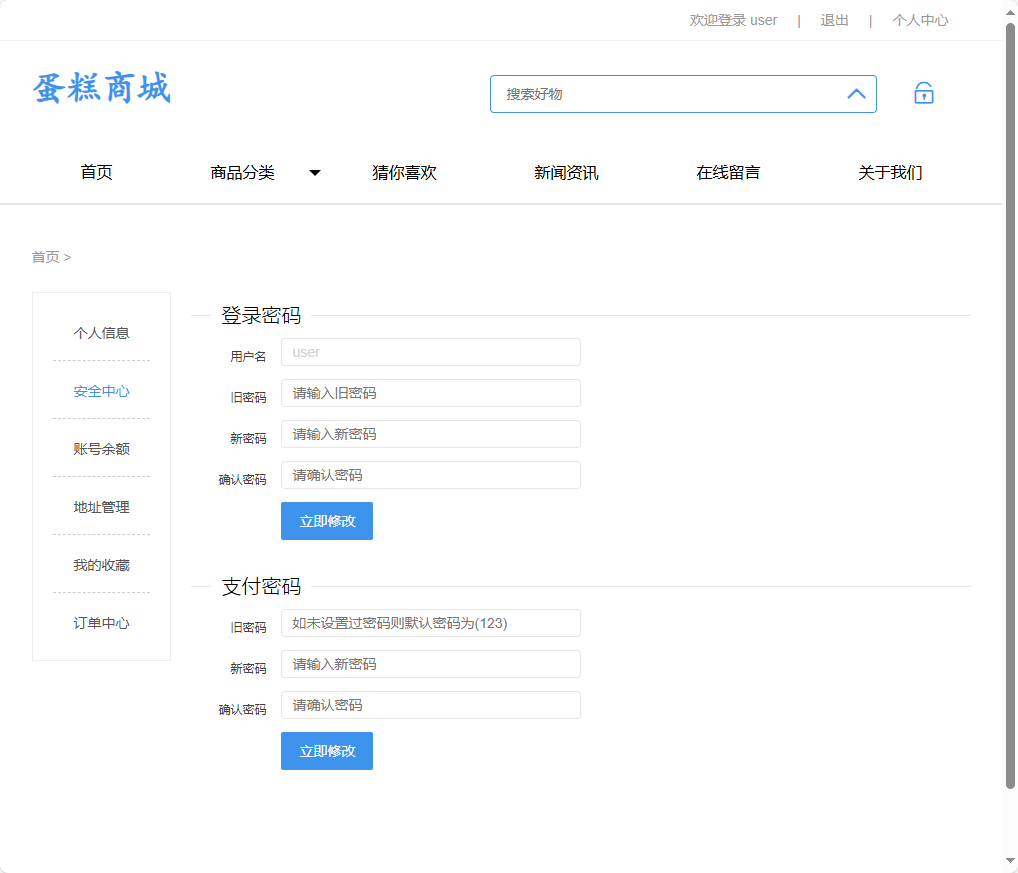The height and width of the screenshot is (873, 1018).
Task: Navigate to 首页 in the menu
Action: 96,172
